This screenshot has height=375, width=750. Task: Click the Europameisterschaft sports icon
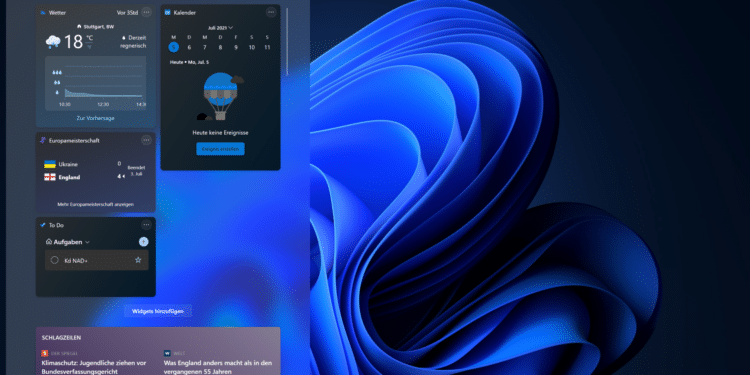(43, 140)
